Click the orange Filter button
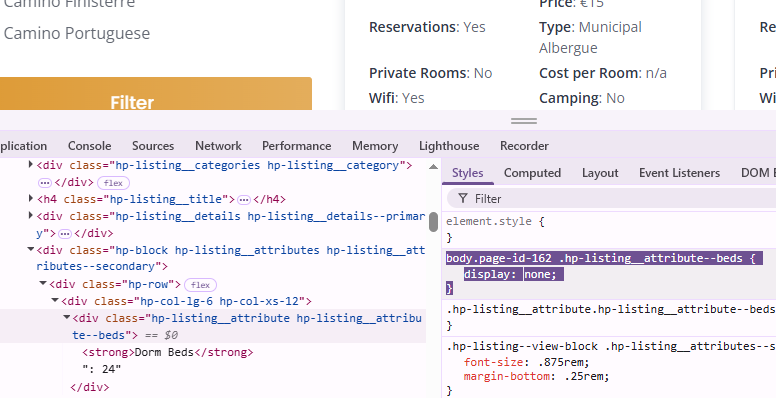Screen dimensions: 776x398 (155, 94)
